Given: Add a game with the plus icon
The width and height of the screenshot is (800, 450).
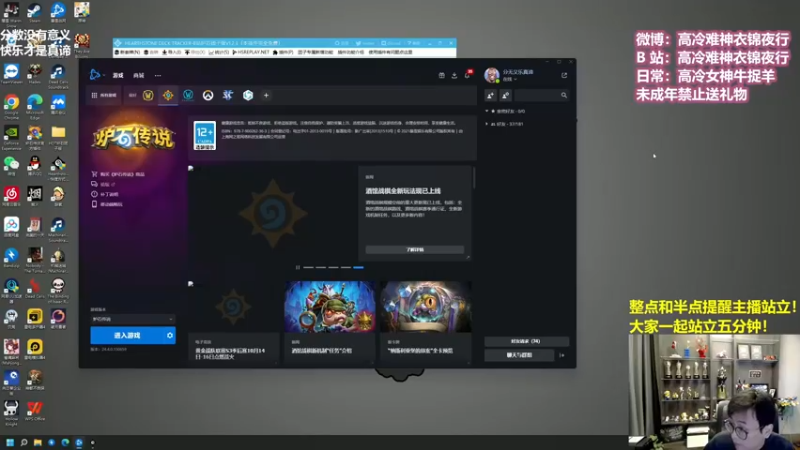Looking at the screenshot, I should (266, 95).
